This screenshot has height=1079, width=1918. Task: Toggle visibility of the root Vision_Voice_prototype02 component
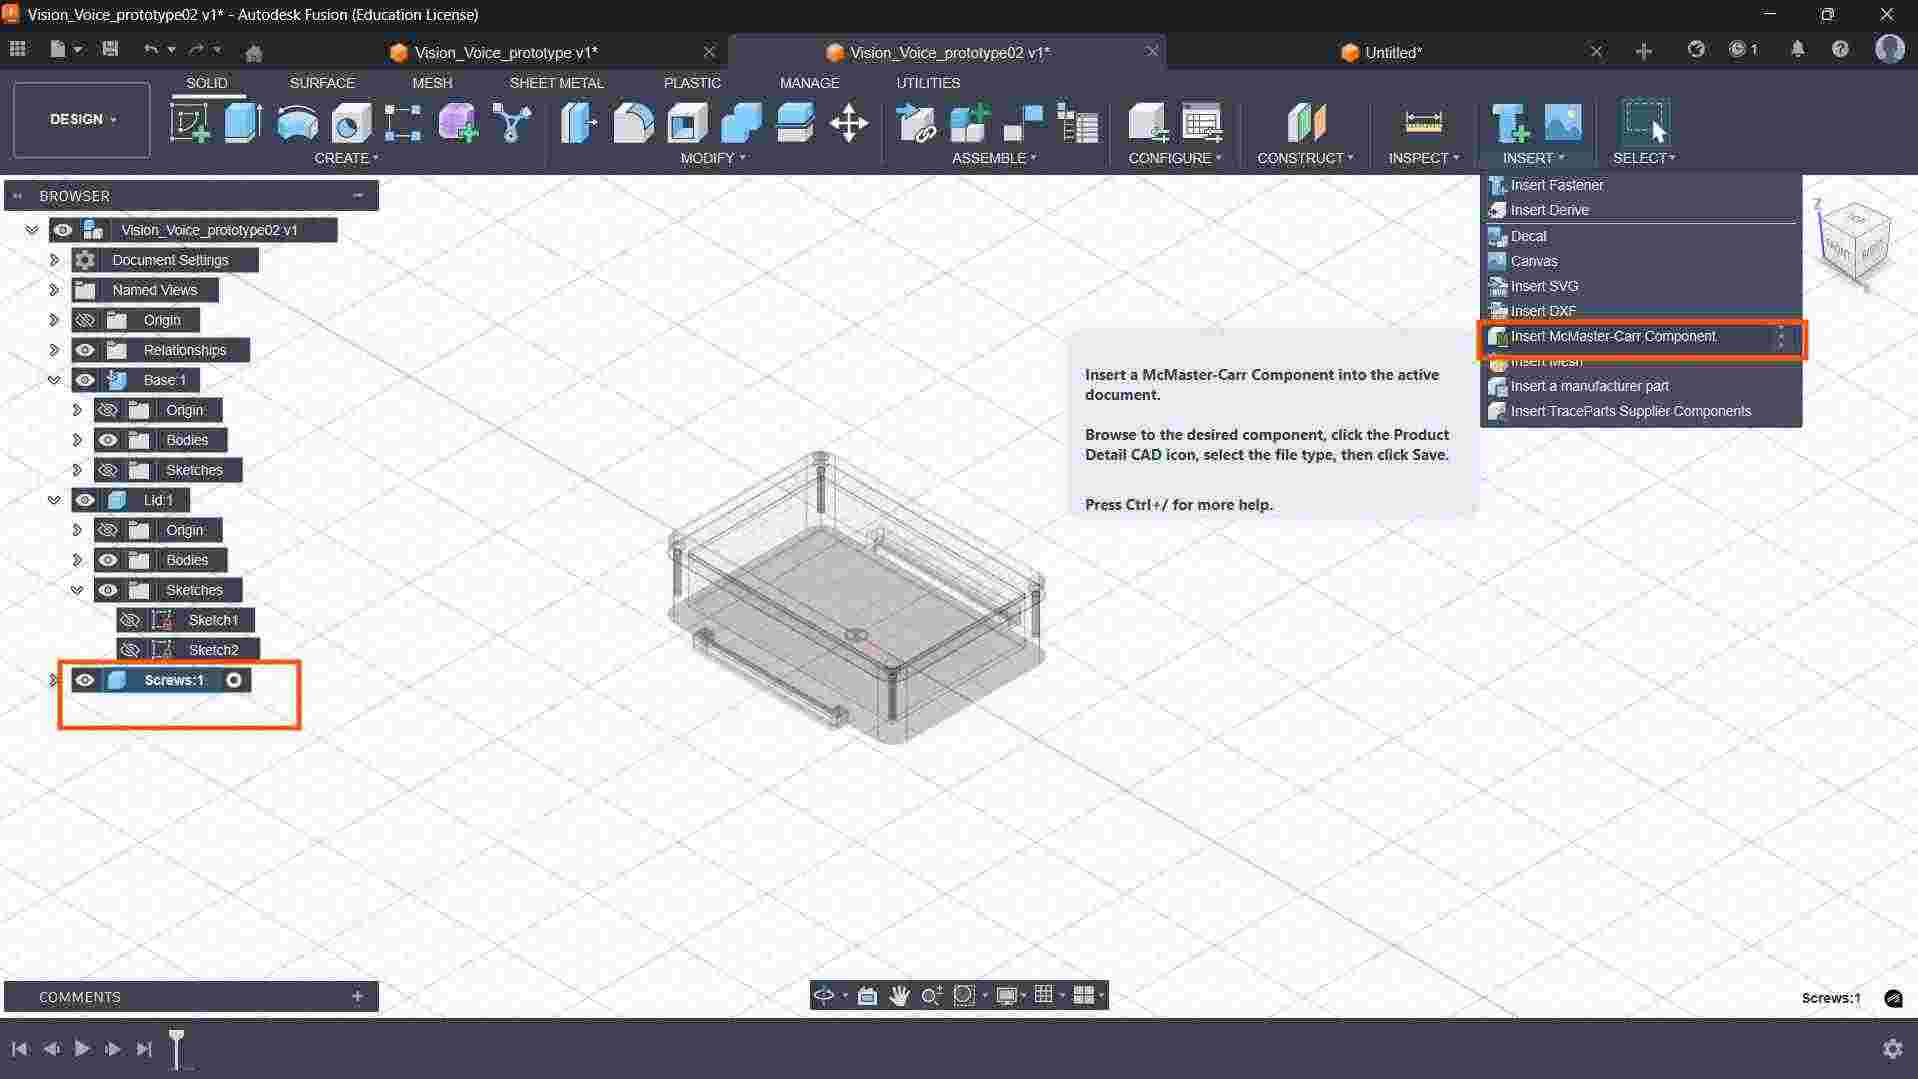pos(63,230)
